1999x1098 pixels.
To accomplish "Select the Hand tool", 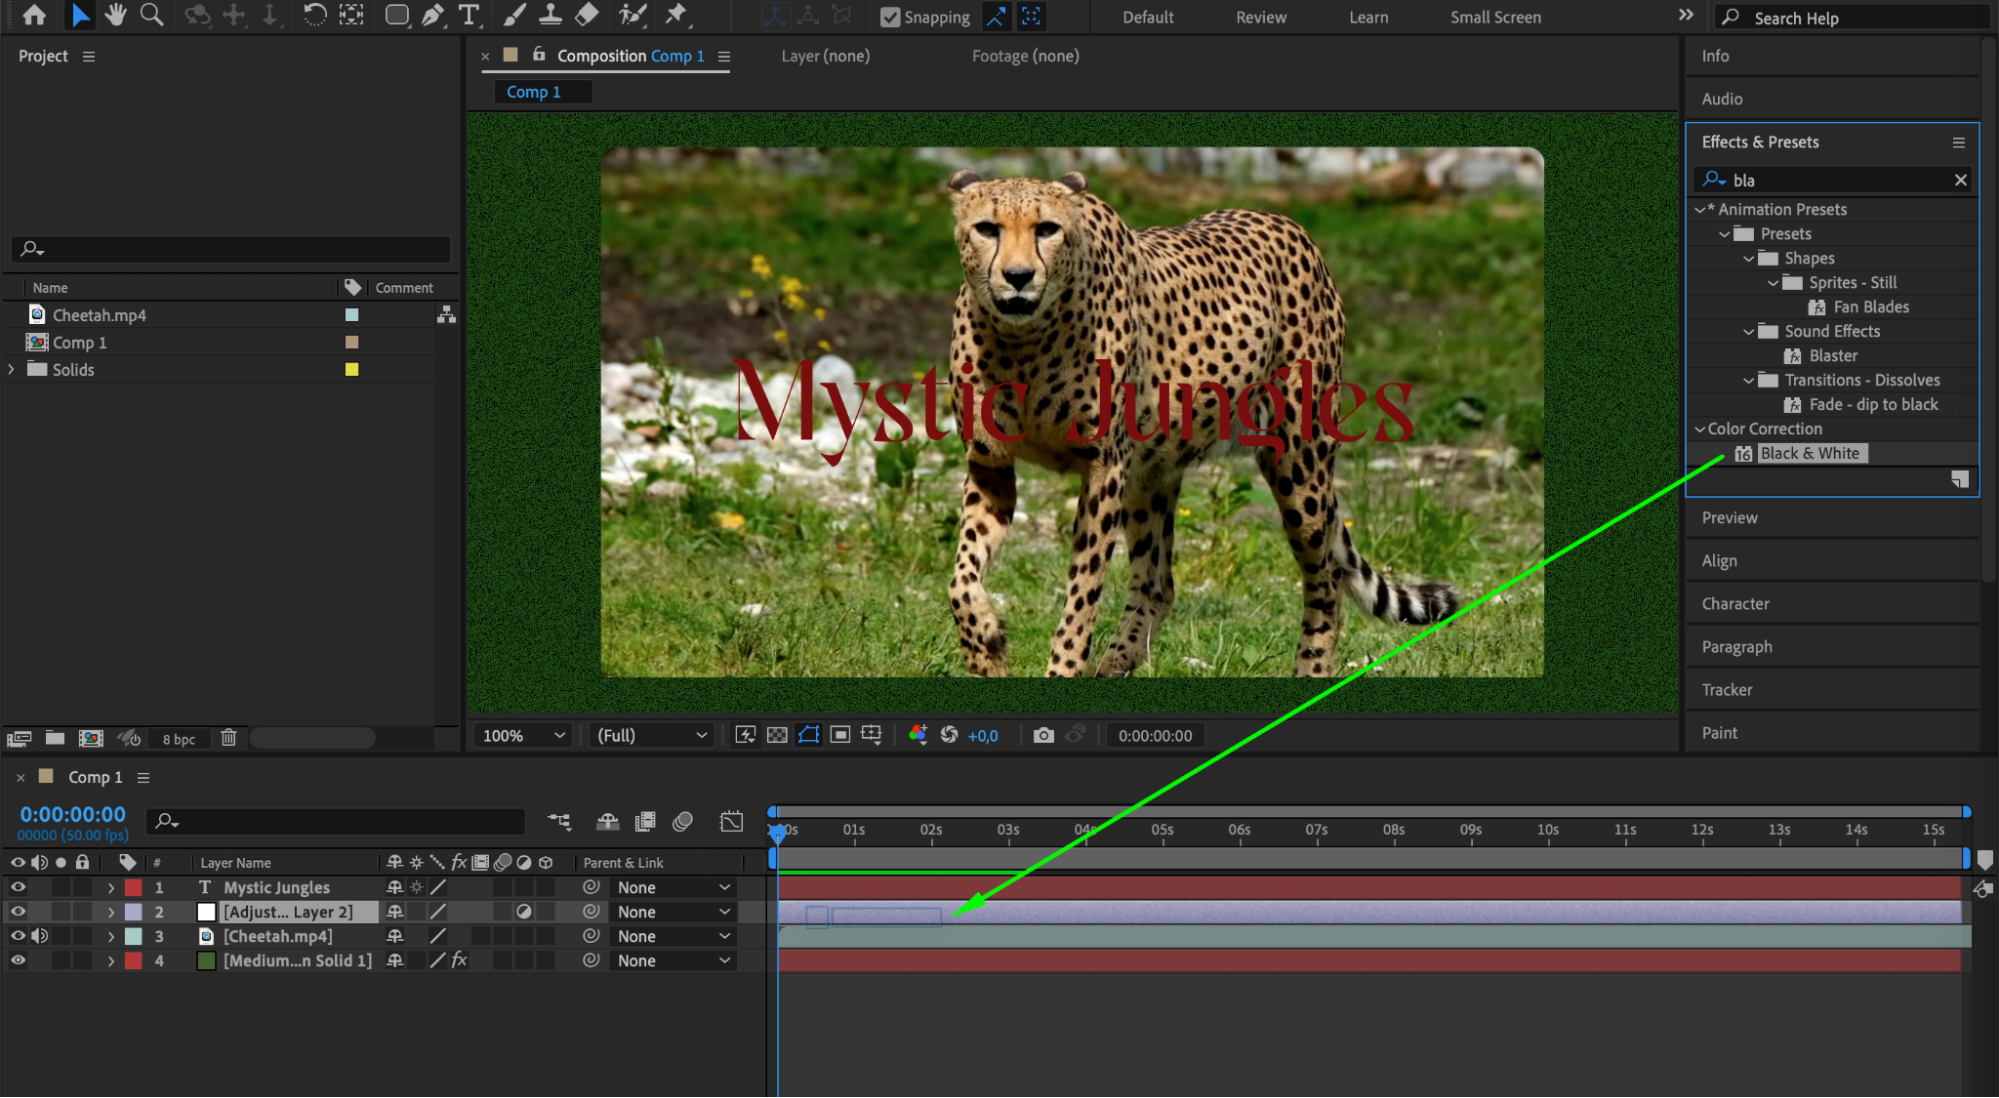I will [116, 15].
